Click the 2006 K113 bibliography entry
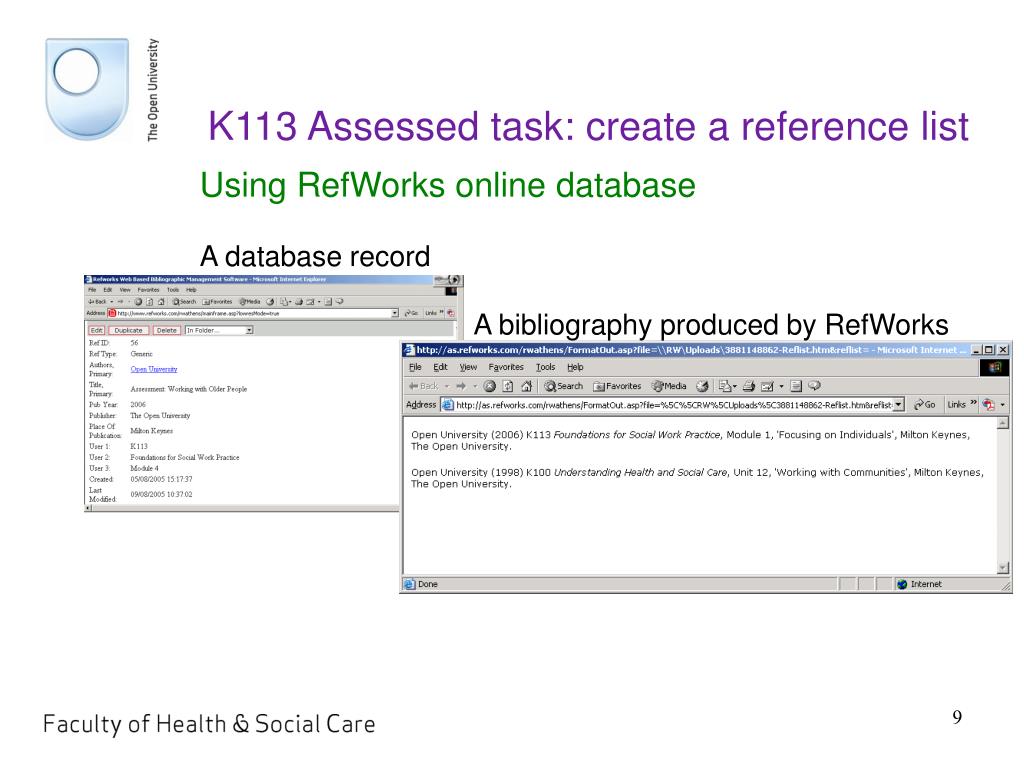The height and width of the screenshot is (768, 1024). click(691, 440)
